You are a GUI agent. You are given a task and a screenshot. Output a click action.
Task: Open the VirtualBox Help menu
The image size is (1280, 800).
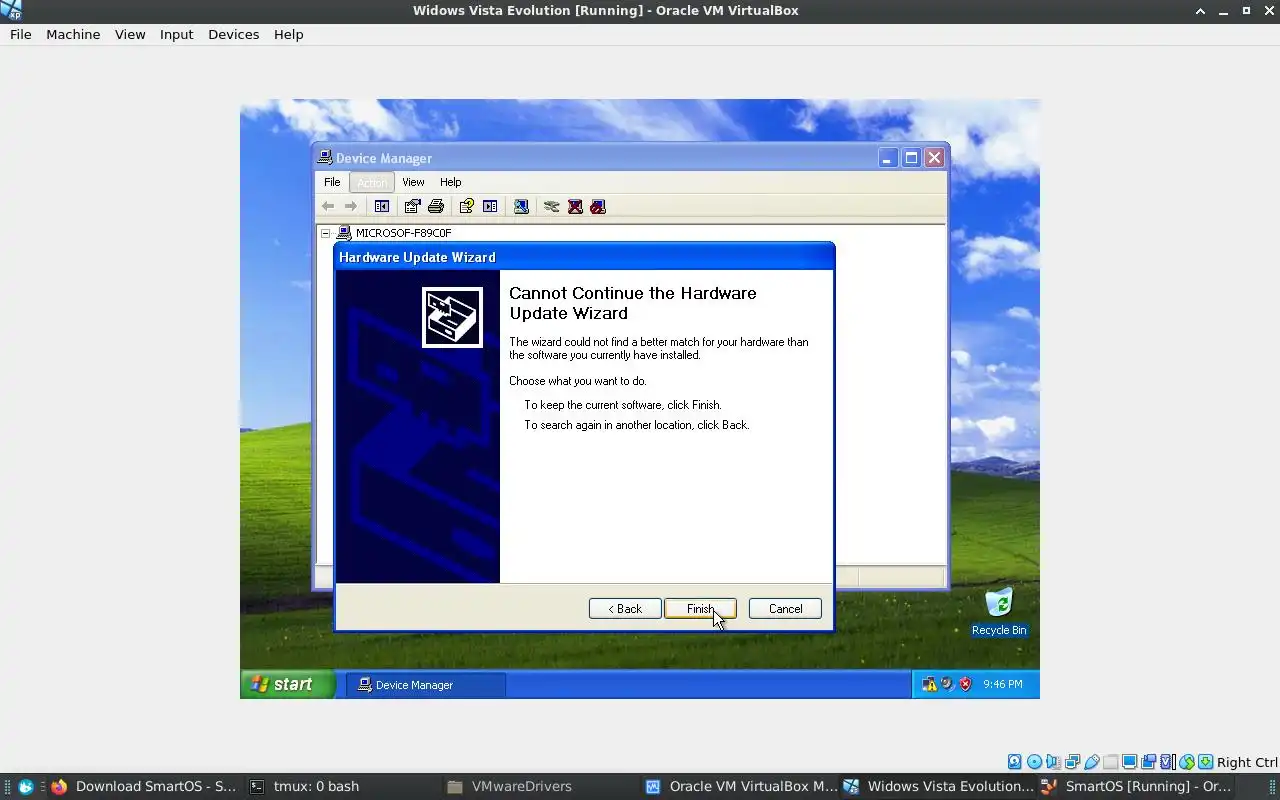[x=288, y=34]
